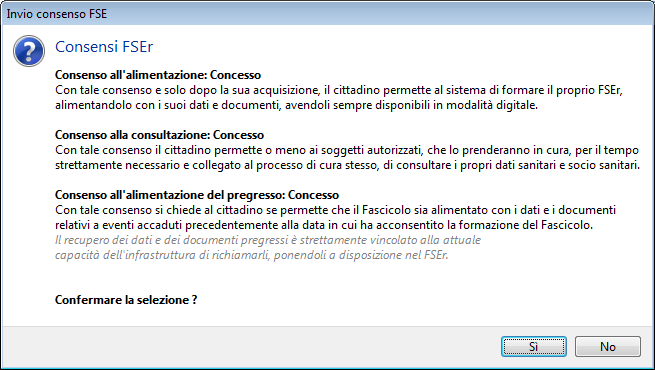
Task: Click the 'Consenso alla consultazione: Concesso' heading
Action: [x=159, y=135]
